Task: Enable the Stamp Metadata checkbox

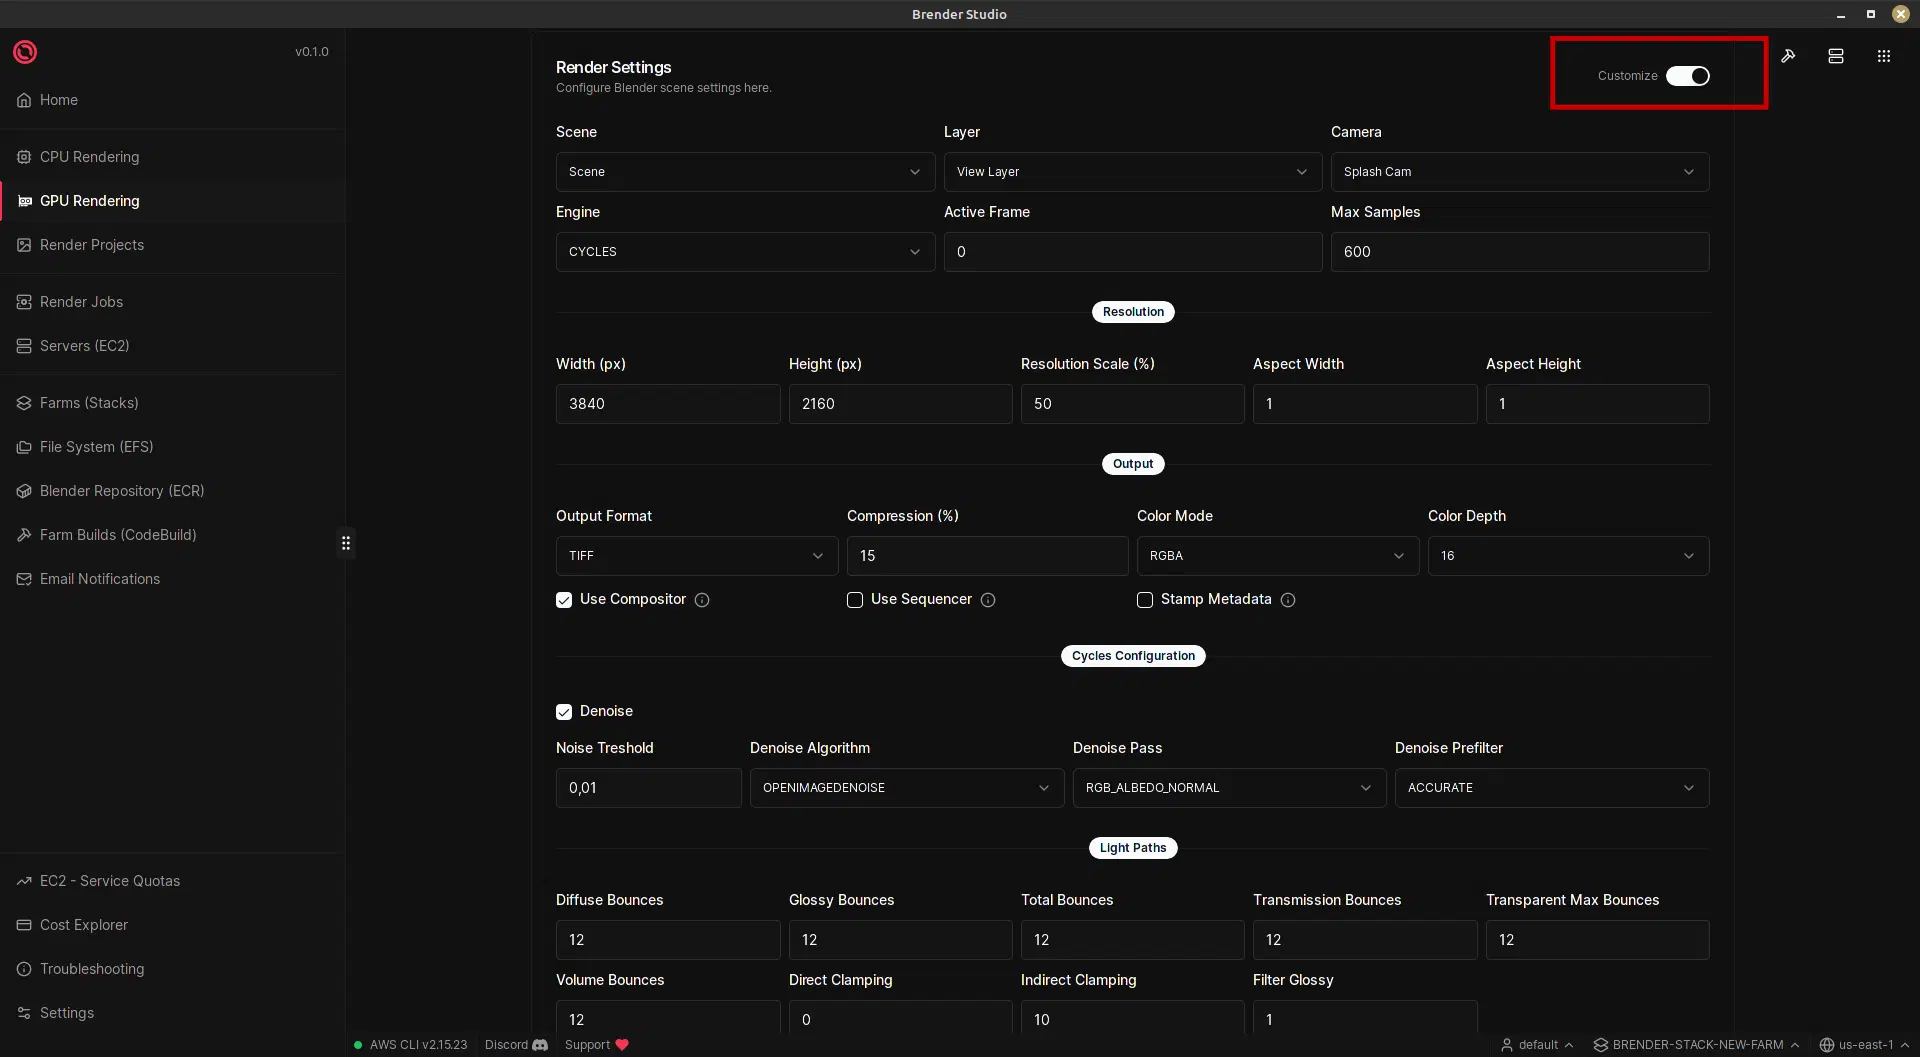Action: [x=1144, y=599]
